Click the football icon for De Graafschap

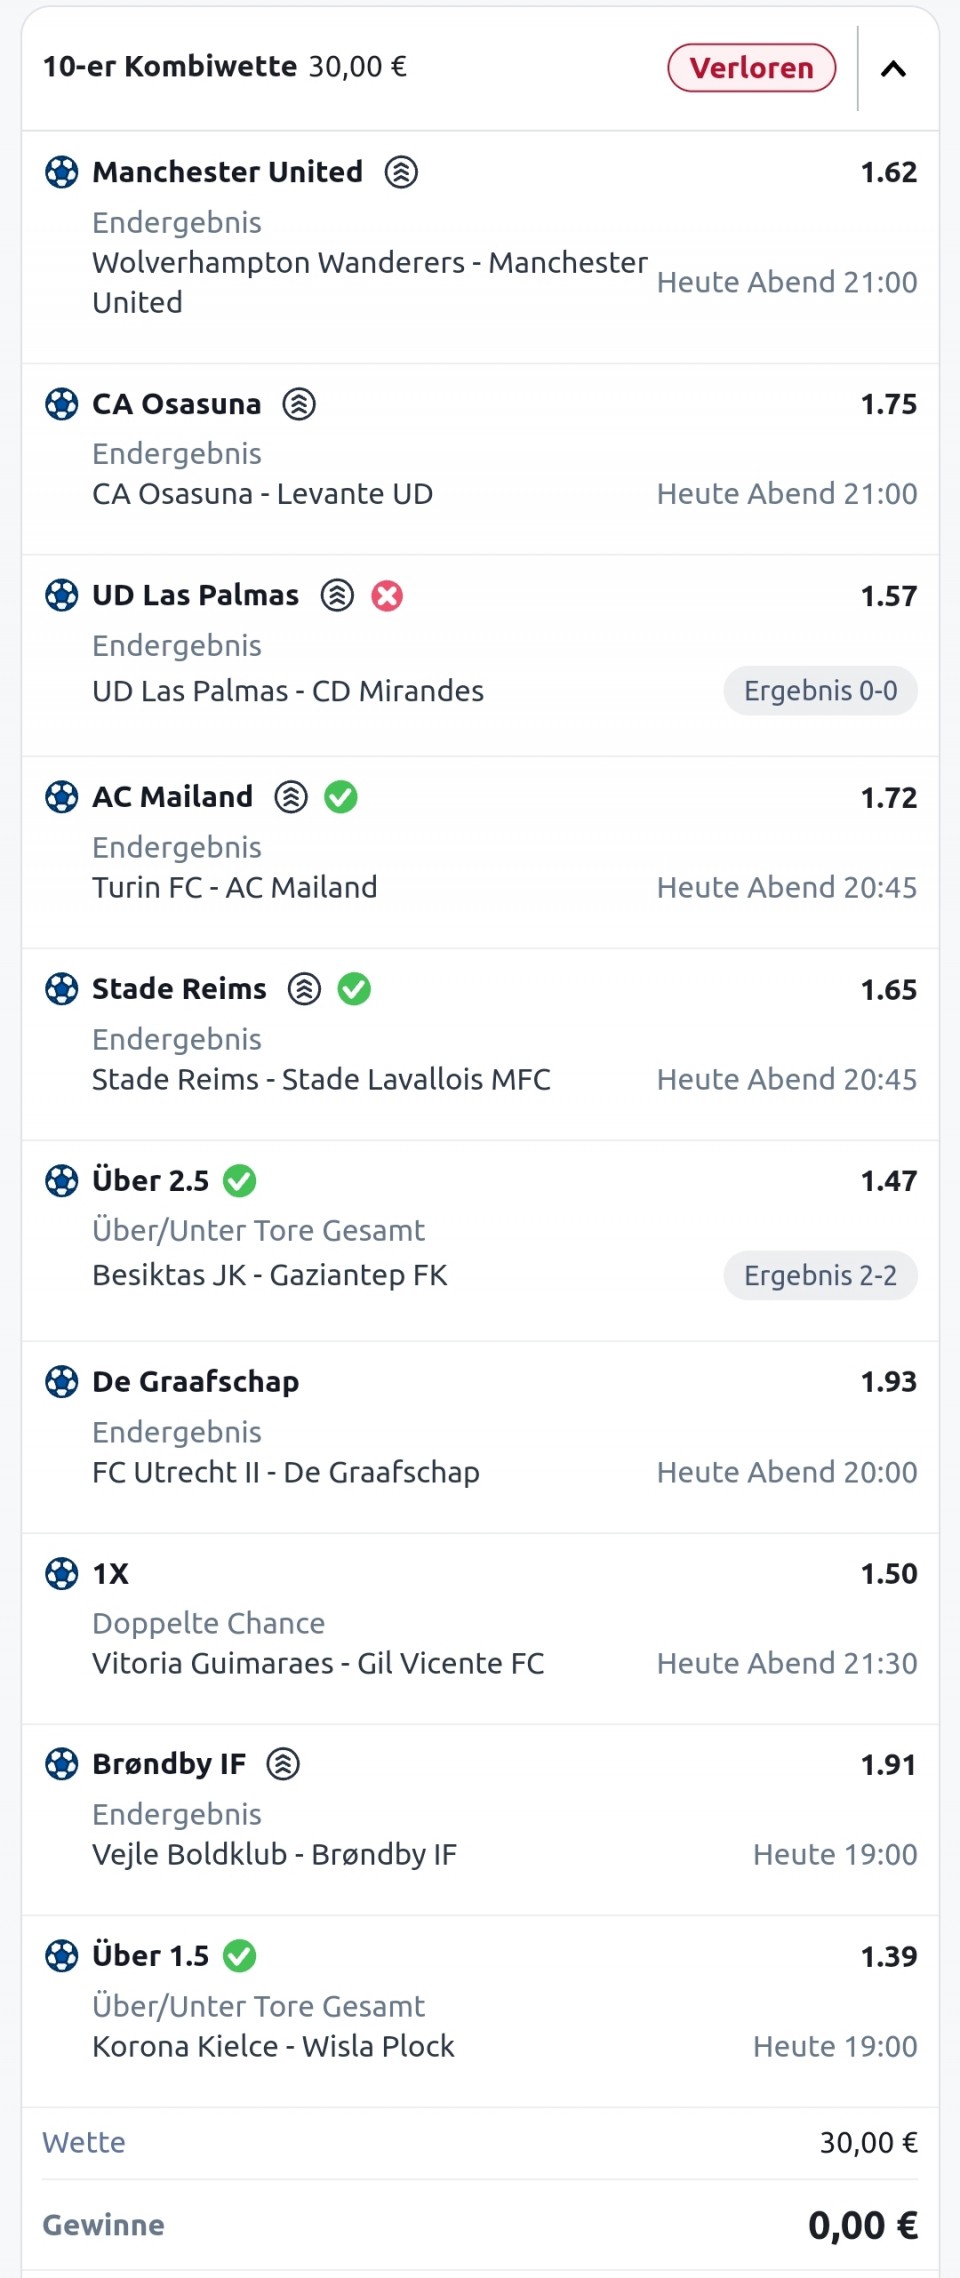(62, 1382)
